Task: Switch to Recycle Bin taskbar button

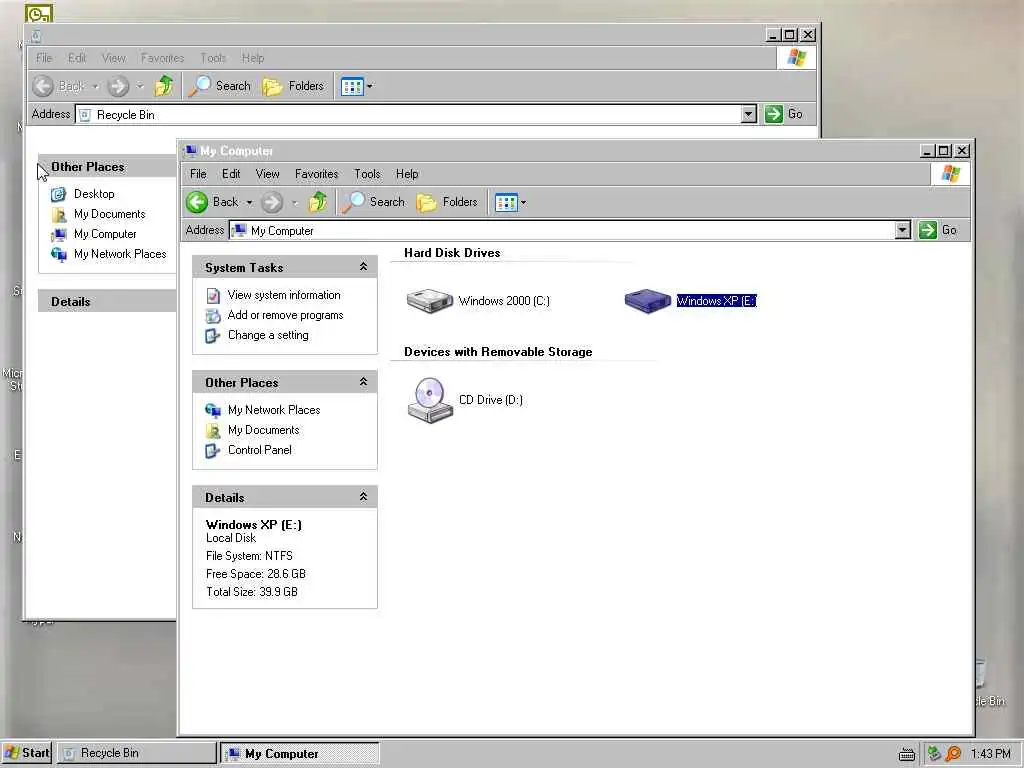Action: [136, 753]
